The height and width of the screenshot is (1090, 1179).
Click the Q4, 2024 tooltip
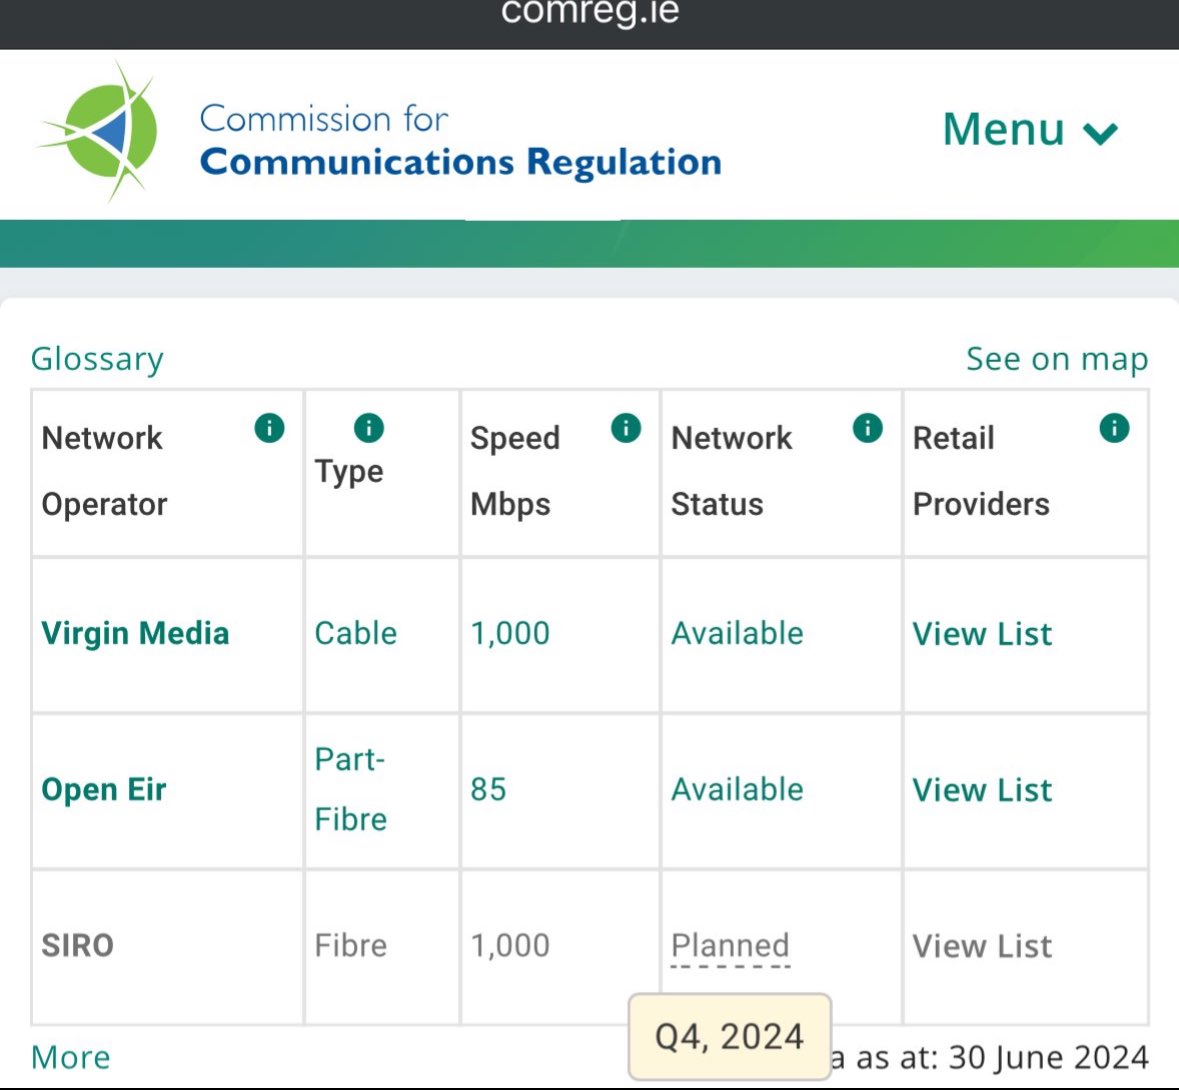pos(729,1037)
